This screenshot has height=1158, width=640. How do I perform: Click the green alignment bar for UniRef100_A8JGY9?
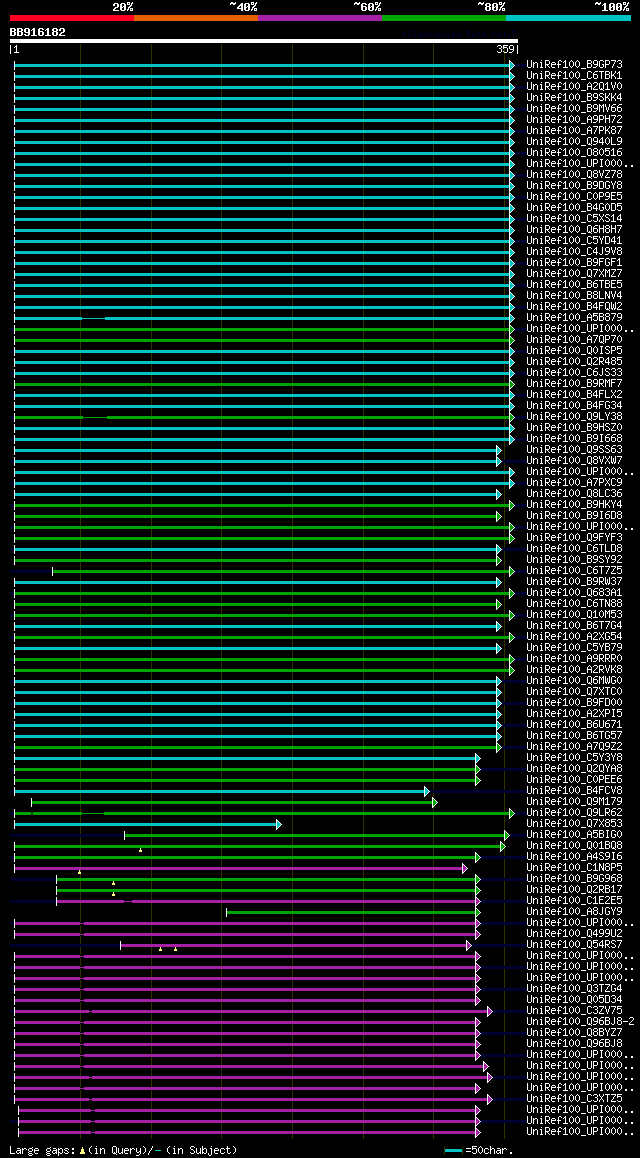tap(354, 912)
